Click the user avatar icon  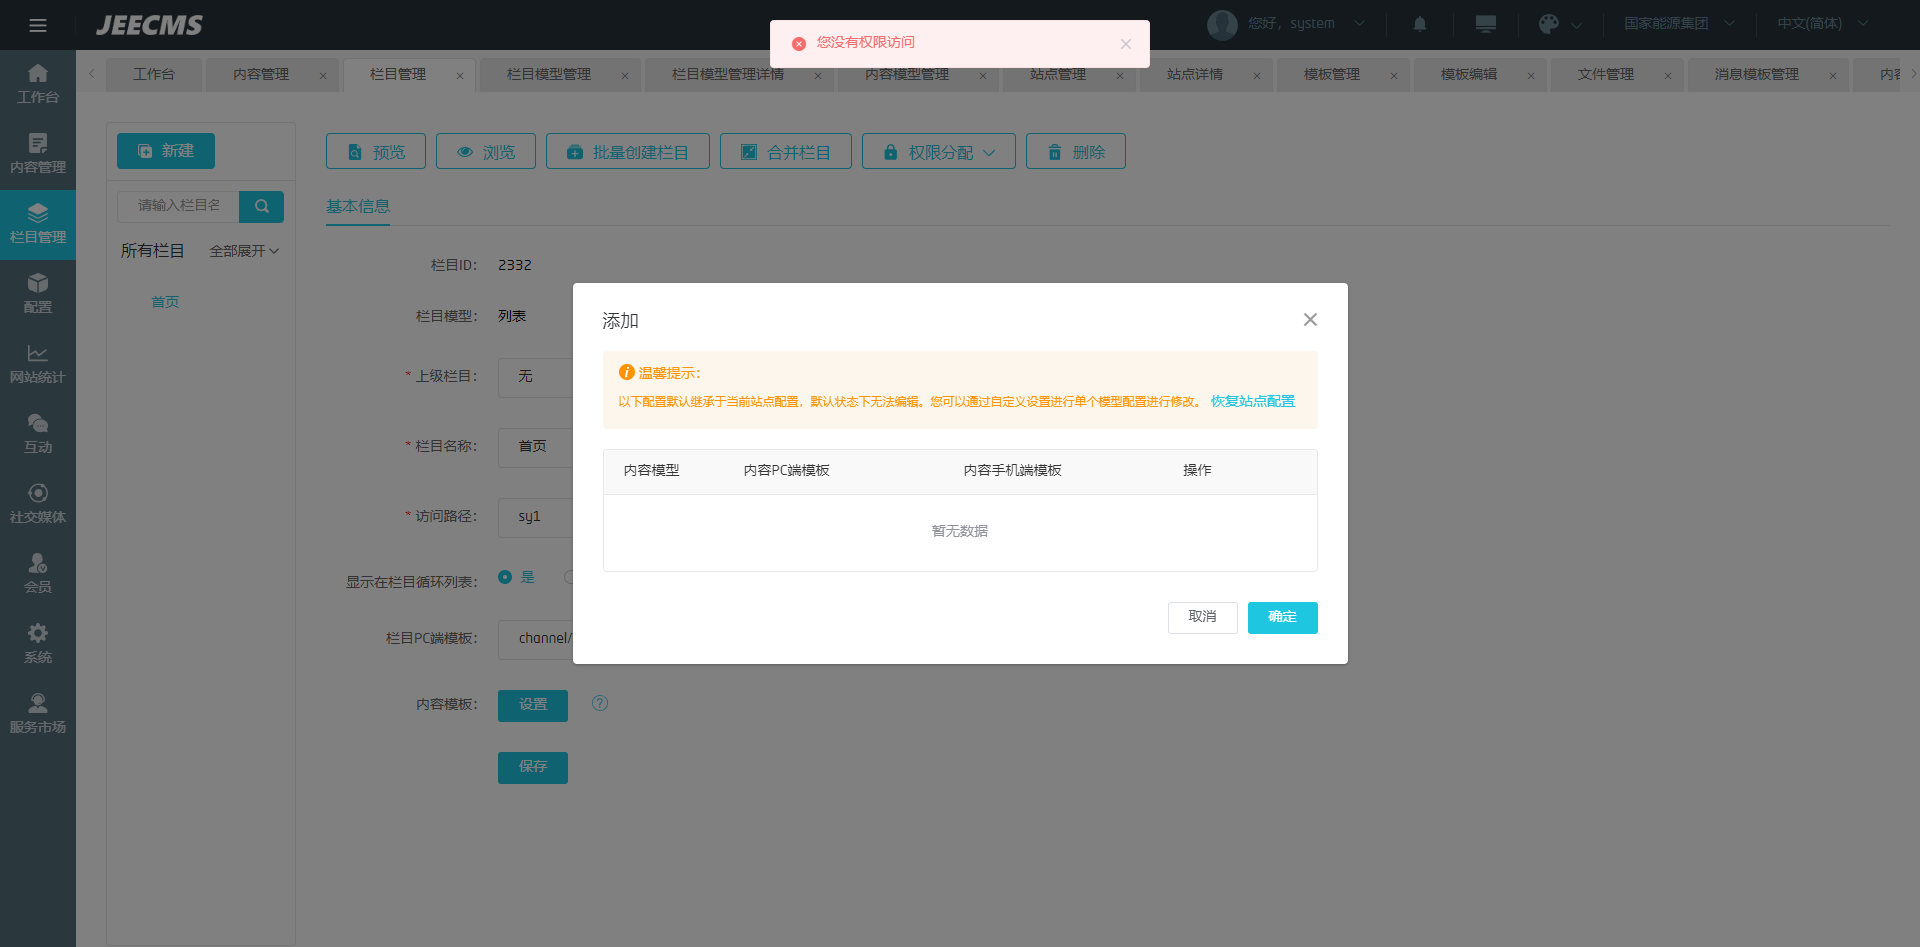tap(1222, 24)
